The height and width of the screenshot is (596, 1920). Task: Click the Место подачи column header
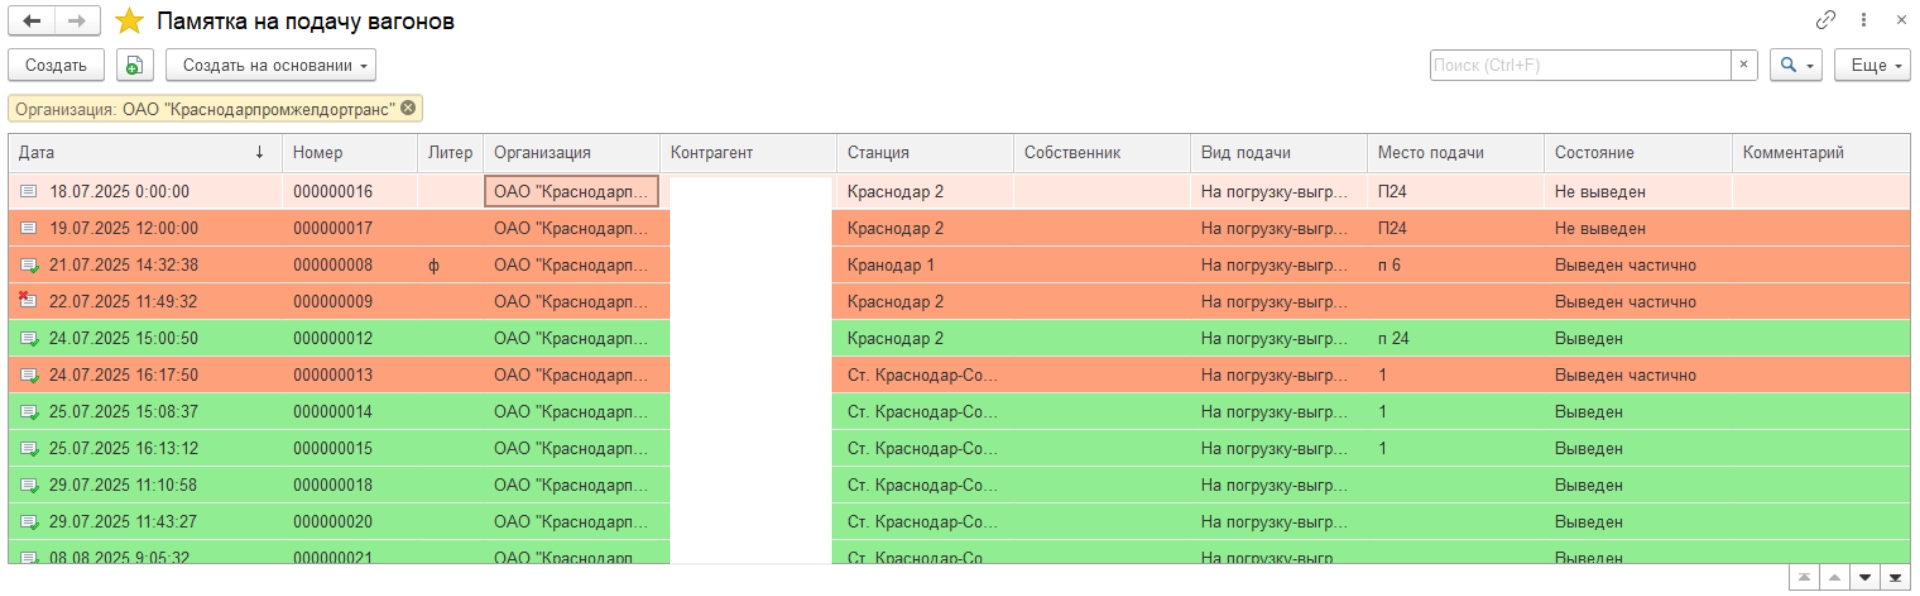tap(1455, 152)
